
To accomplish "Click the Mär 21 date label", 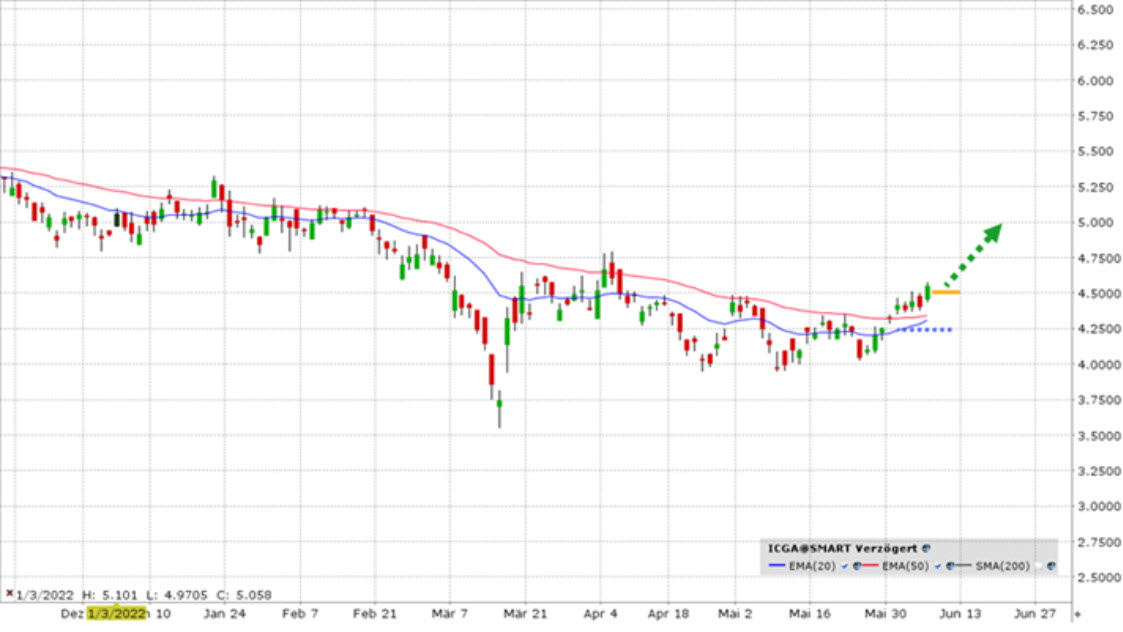I will [x=525, y=613].
